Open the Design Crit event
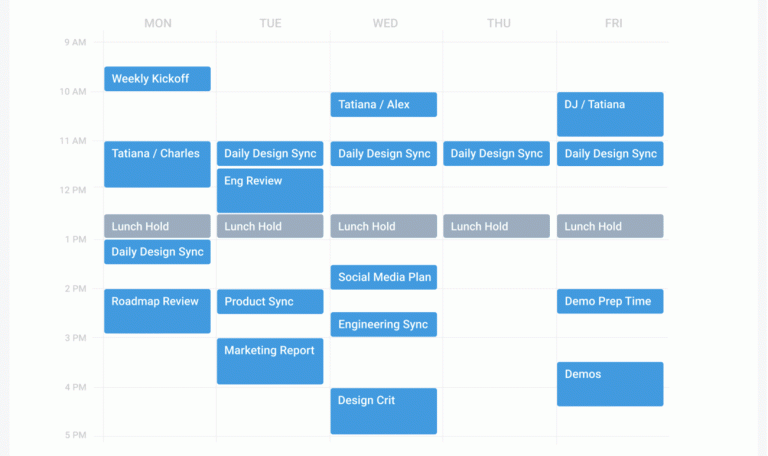The height and width of the screenshot is (456, 768). click(384, 411)
